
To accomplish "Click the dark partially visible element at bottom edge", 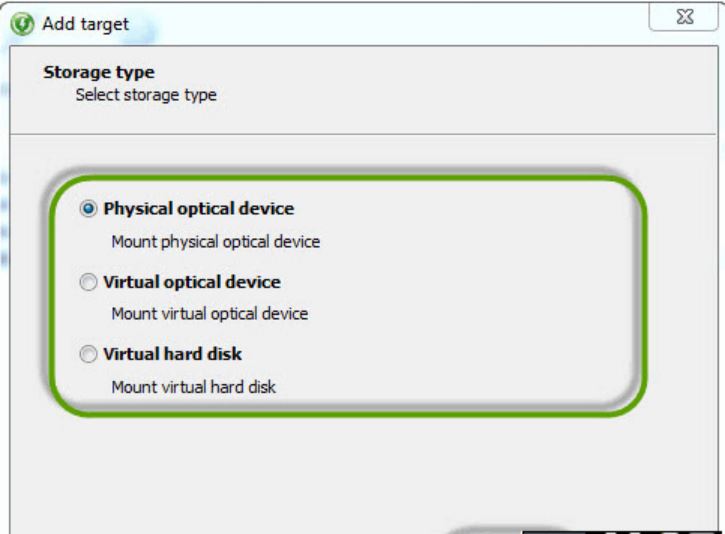I will point(623,532).
